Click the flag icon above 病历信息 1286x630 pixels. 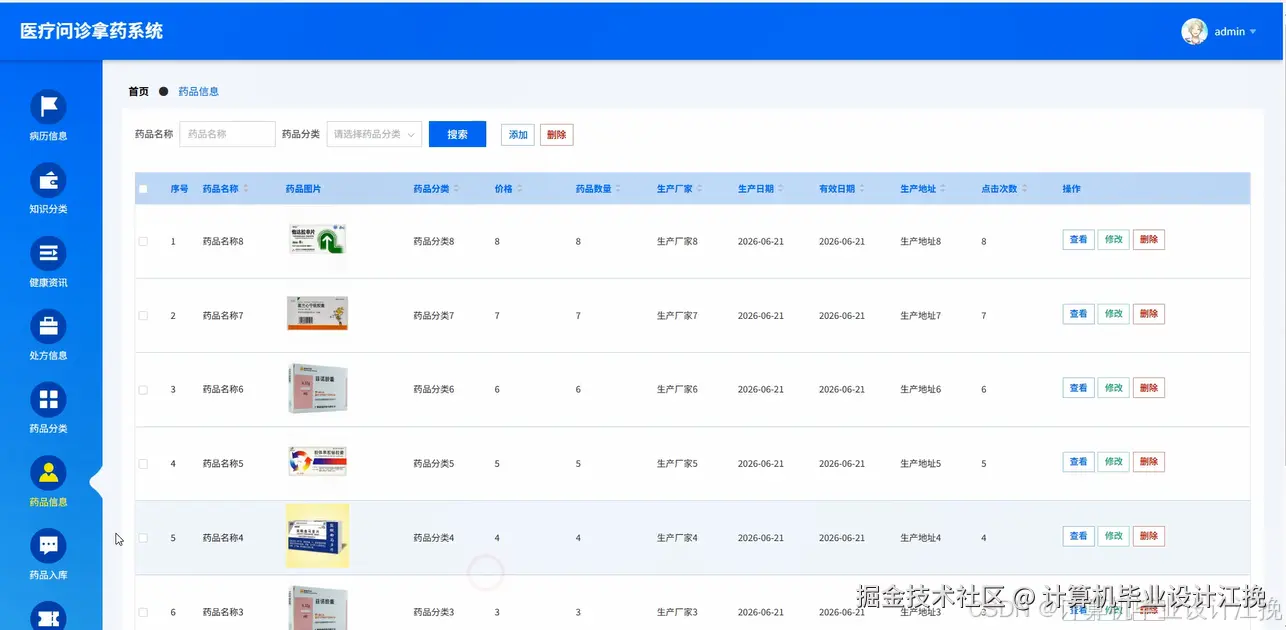[47, 107]
